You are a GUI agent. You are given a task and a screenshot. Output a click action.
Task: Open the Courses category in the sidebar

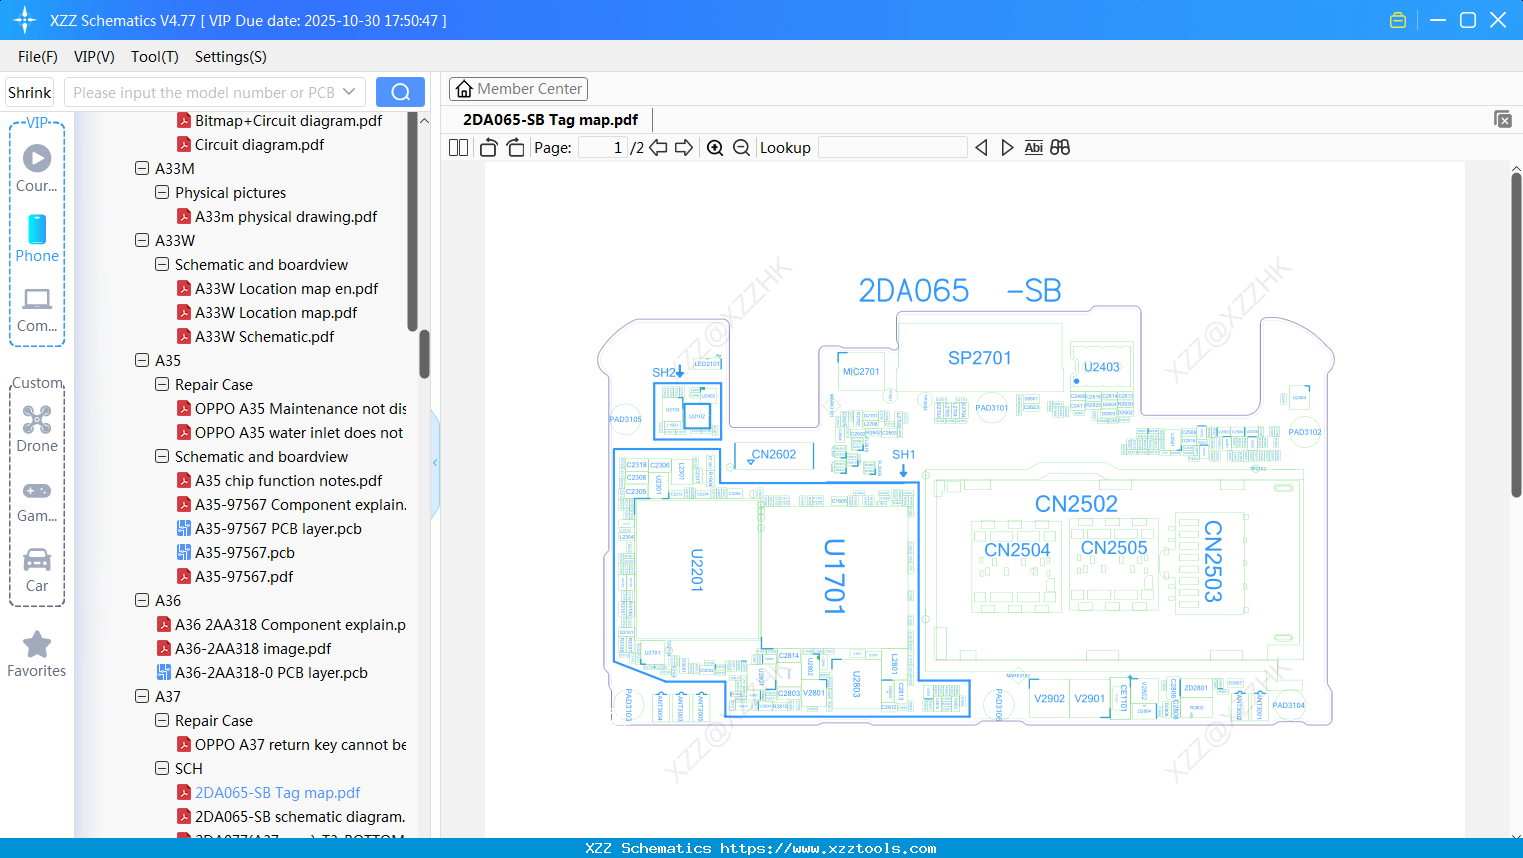(37, 168)
